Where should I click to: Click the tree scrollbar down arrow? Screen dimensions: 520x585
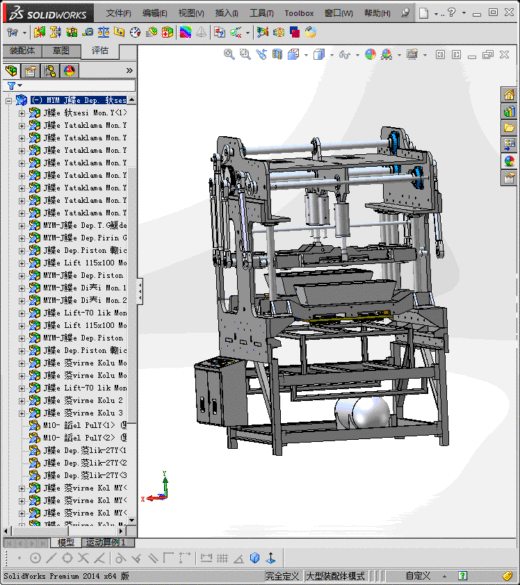pyautogui.click(x=132, y=520)
